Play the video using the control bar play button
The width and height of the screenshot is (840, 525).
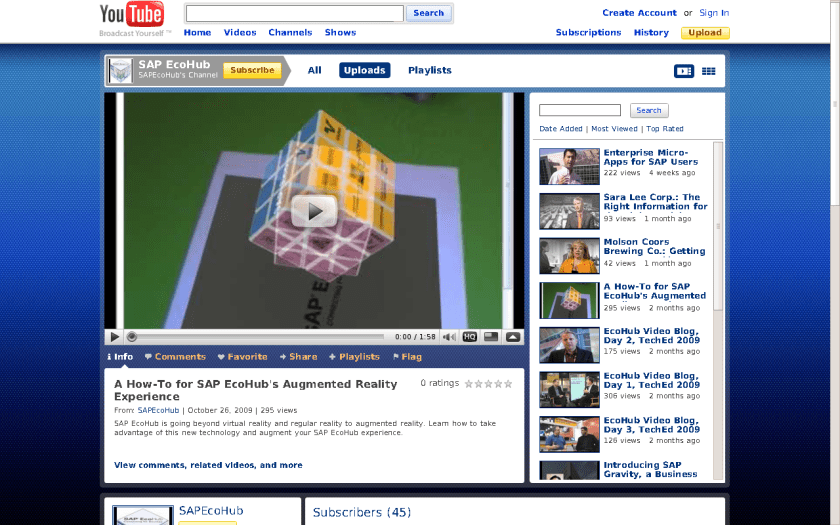pyautogui.click(x=114, y=337)
